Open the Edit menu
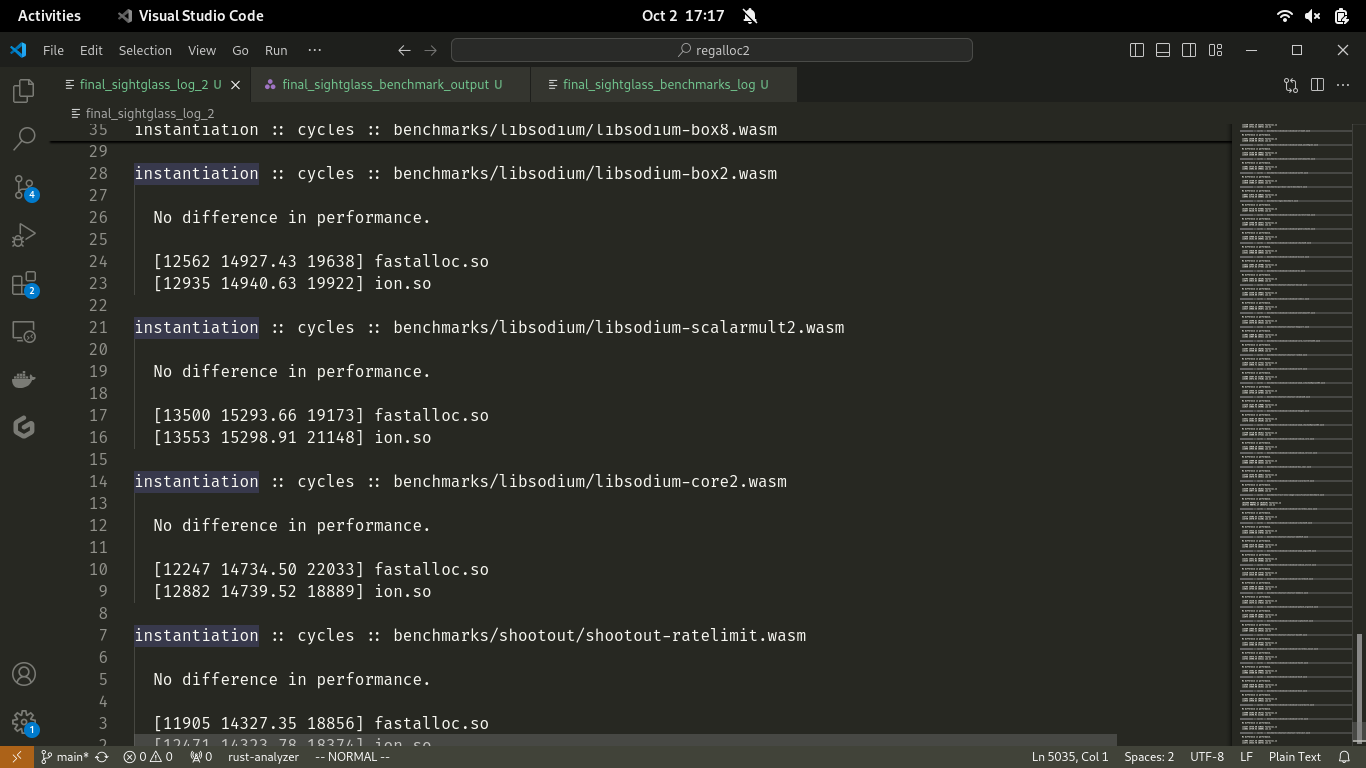Image resolution: width=1366 pixels, height=768 pixels. coord(91,50)
